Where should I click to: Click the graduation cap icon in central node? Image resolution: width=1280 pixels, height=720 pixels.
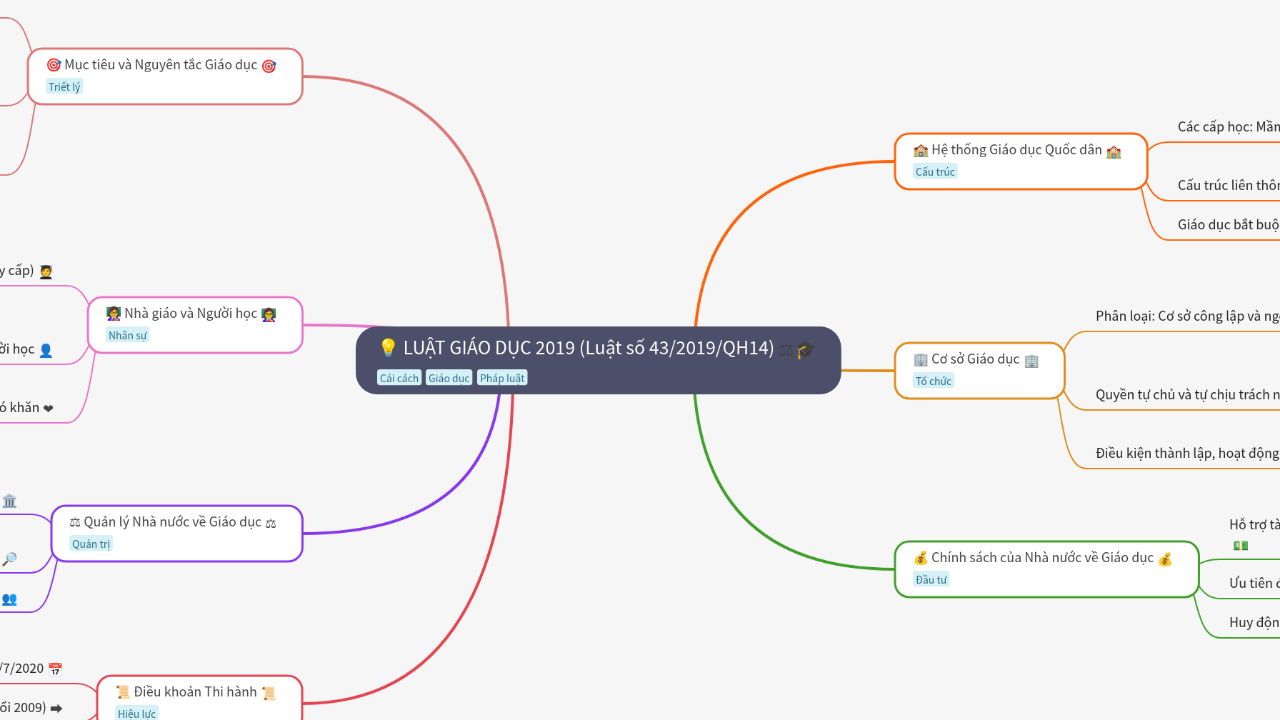coord(805,350)
